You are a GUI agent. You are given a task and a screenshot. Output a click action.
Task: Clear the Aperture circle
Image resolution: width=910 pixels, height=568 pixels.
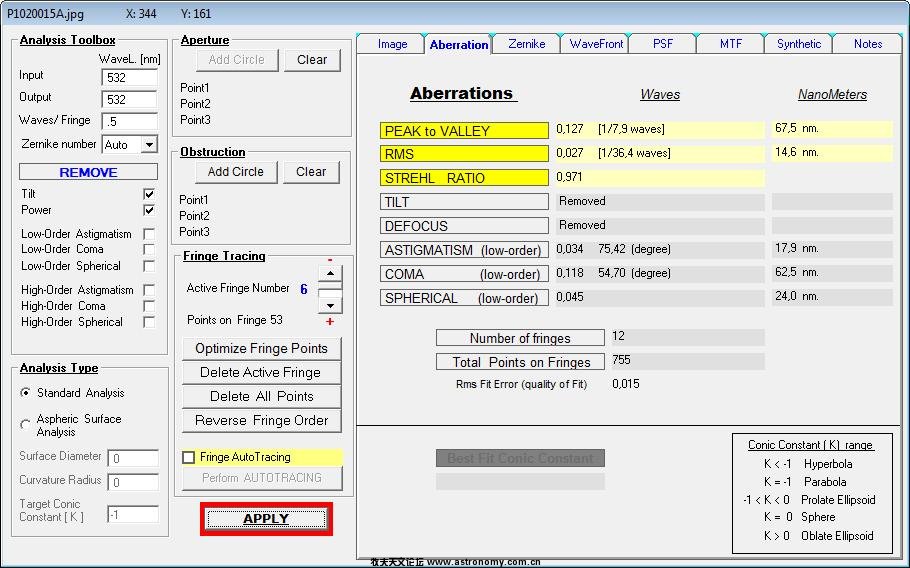pyautogui.click(x=312, y=60)
